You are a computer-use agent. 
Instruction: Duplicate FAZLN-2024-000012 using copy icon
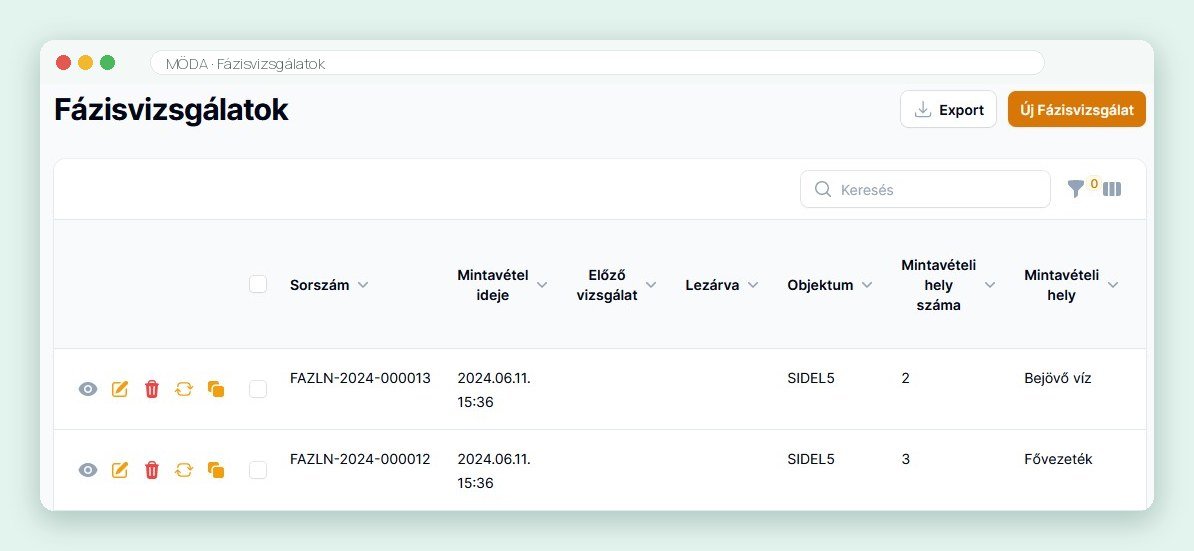click(216, 470)
